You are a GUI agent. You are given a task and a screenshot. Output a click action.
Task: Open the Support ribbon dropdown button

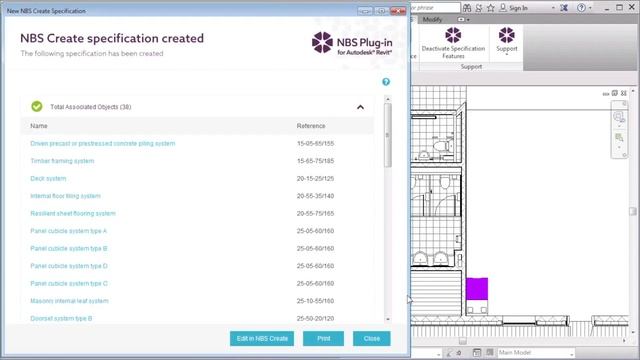[507, 42]
